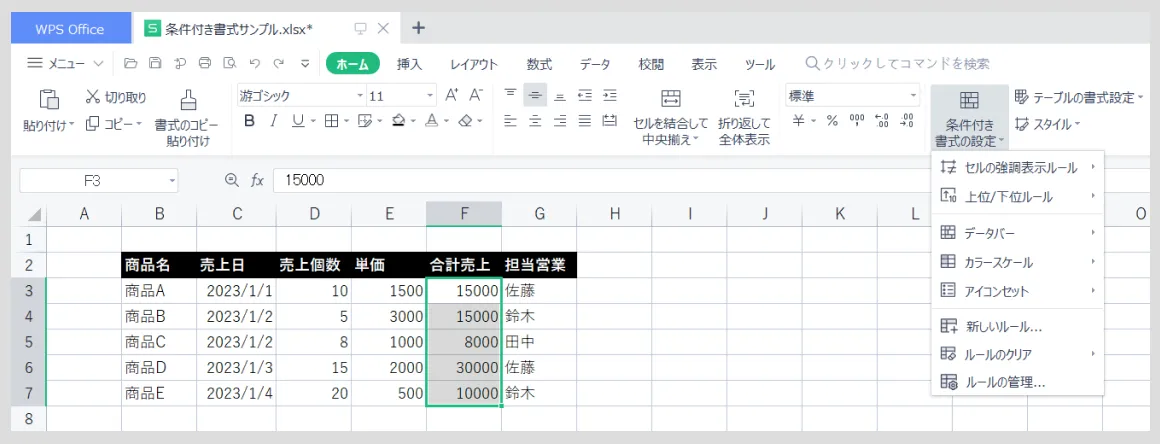Open font size 11 dropdown
Image resolution: width=1160 pixels, height=444 pixels.
click(431, 96)
